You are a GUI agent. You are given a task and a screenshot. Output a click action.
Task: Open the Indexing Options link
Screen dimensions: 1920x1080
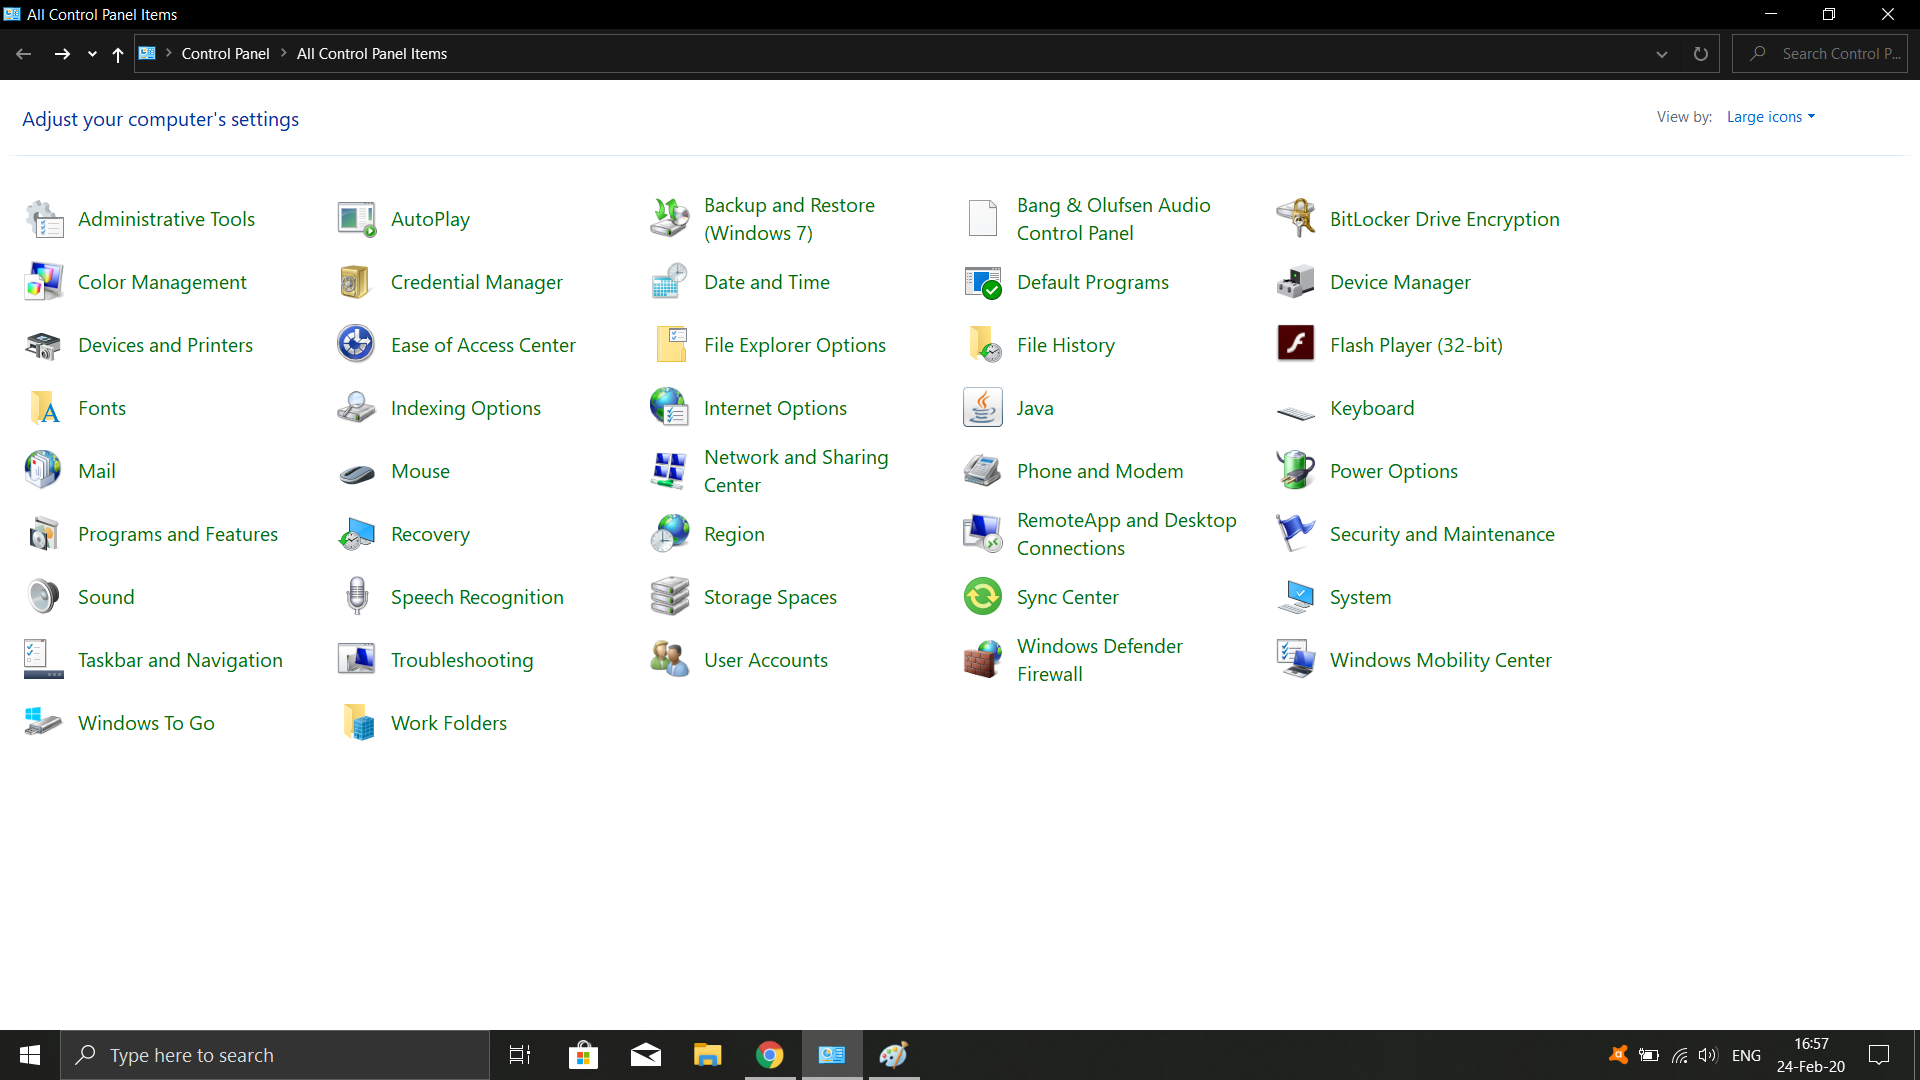465,408
